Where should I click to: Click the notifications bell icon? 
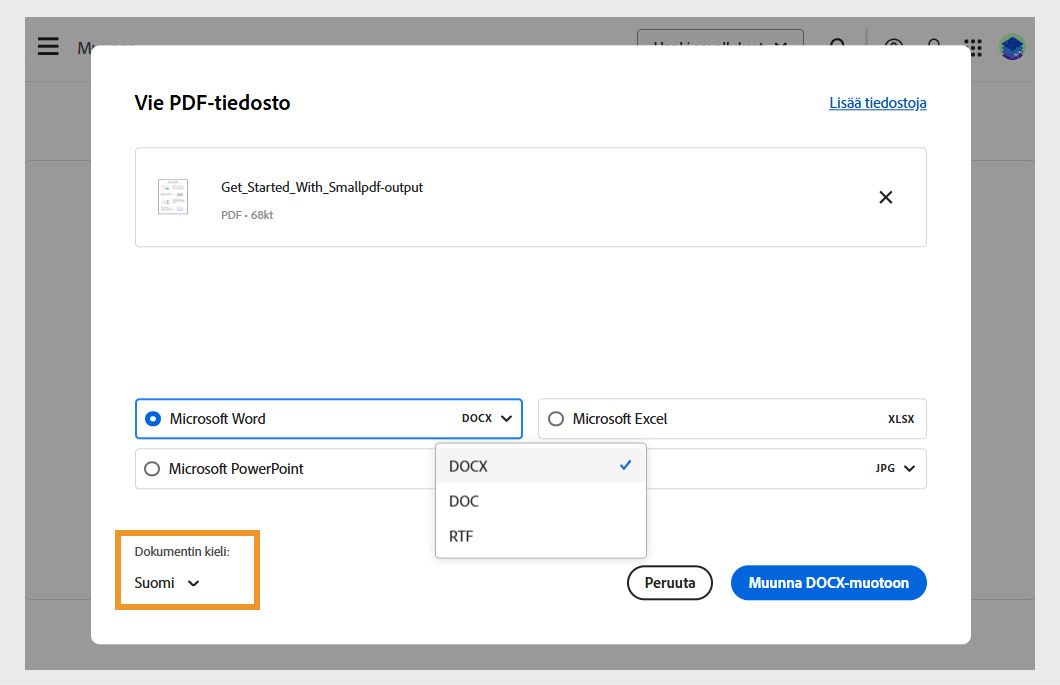click(x=932, y=47)
